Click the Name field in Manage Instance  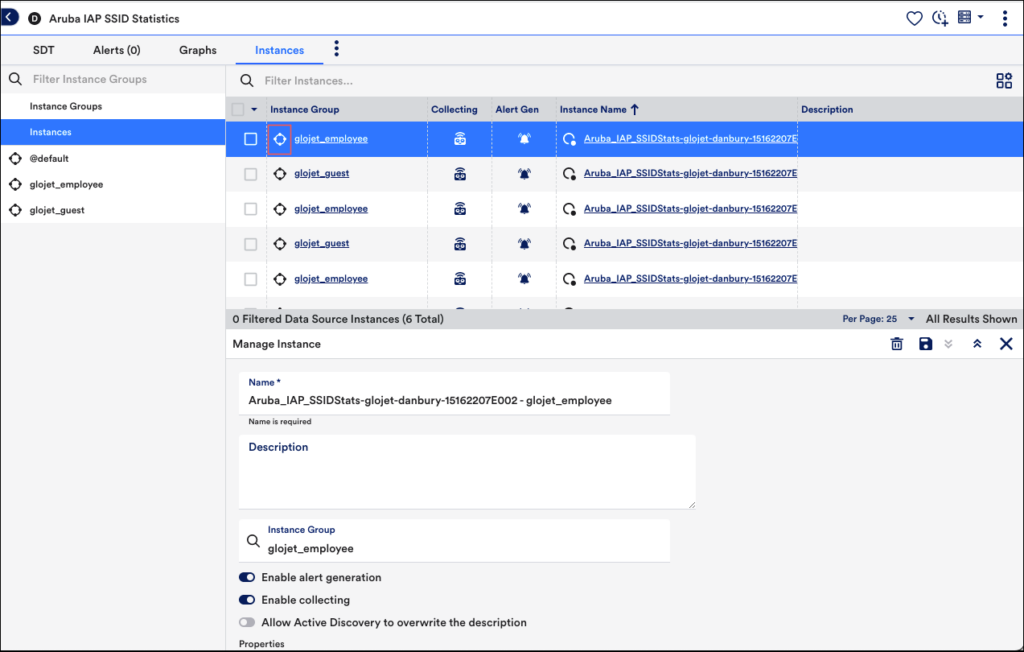click(x=455, y=393)
